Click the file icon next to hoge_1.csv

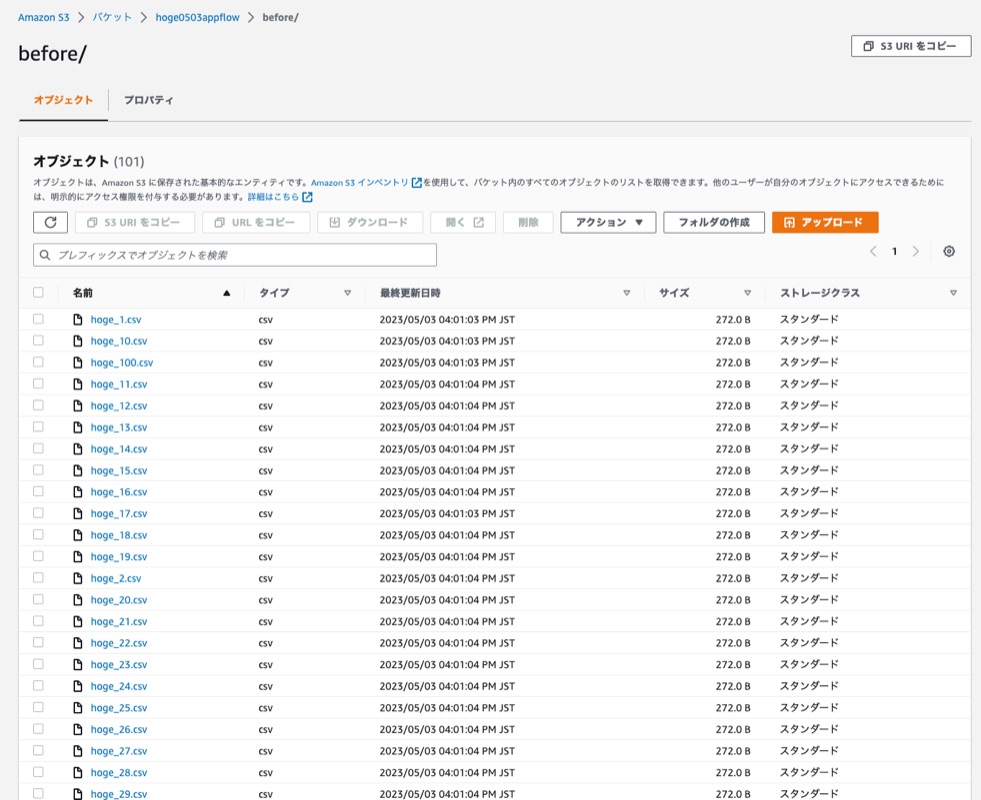[78, 320]
